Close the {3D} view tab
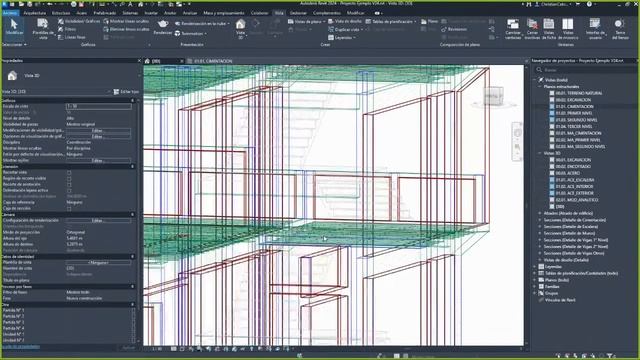 [x=182, y=61]
